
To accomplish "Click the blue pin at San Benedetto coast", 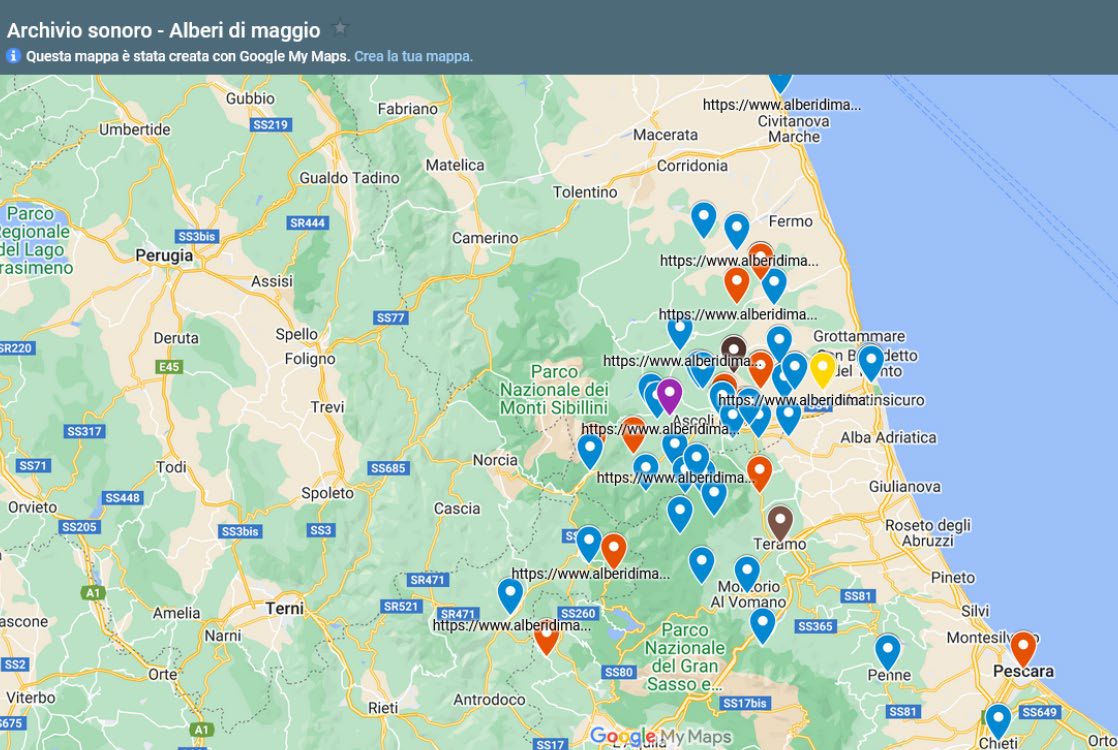I will coord(871,360).
